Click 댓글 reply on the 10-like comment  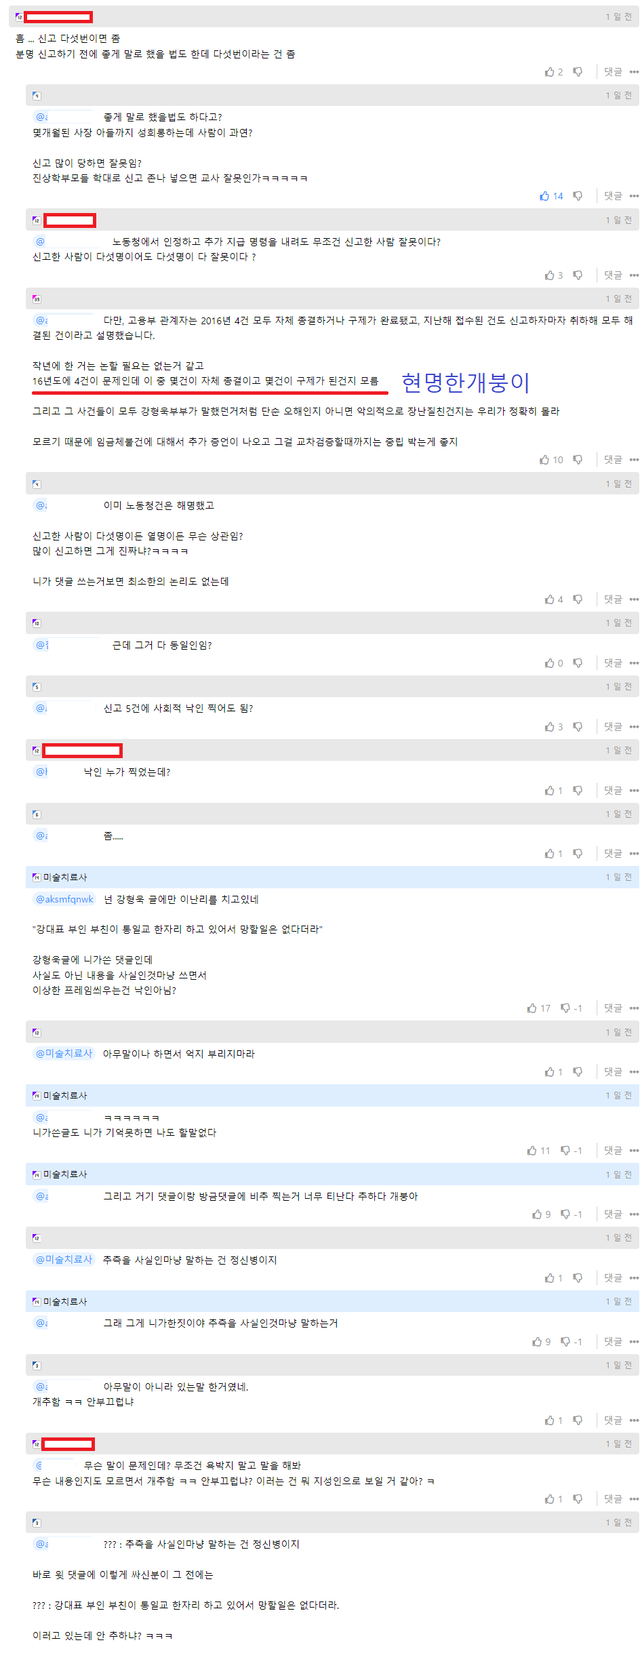(x=612, y=460)
